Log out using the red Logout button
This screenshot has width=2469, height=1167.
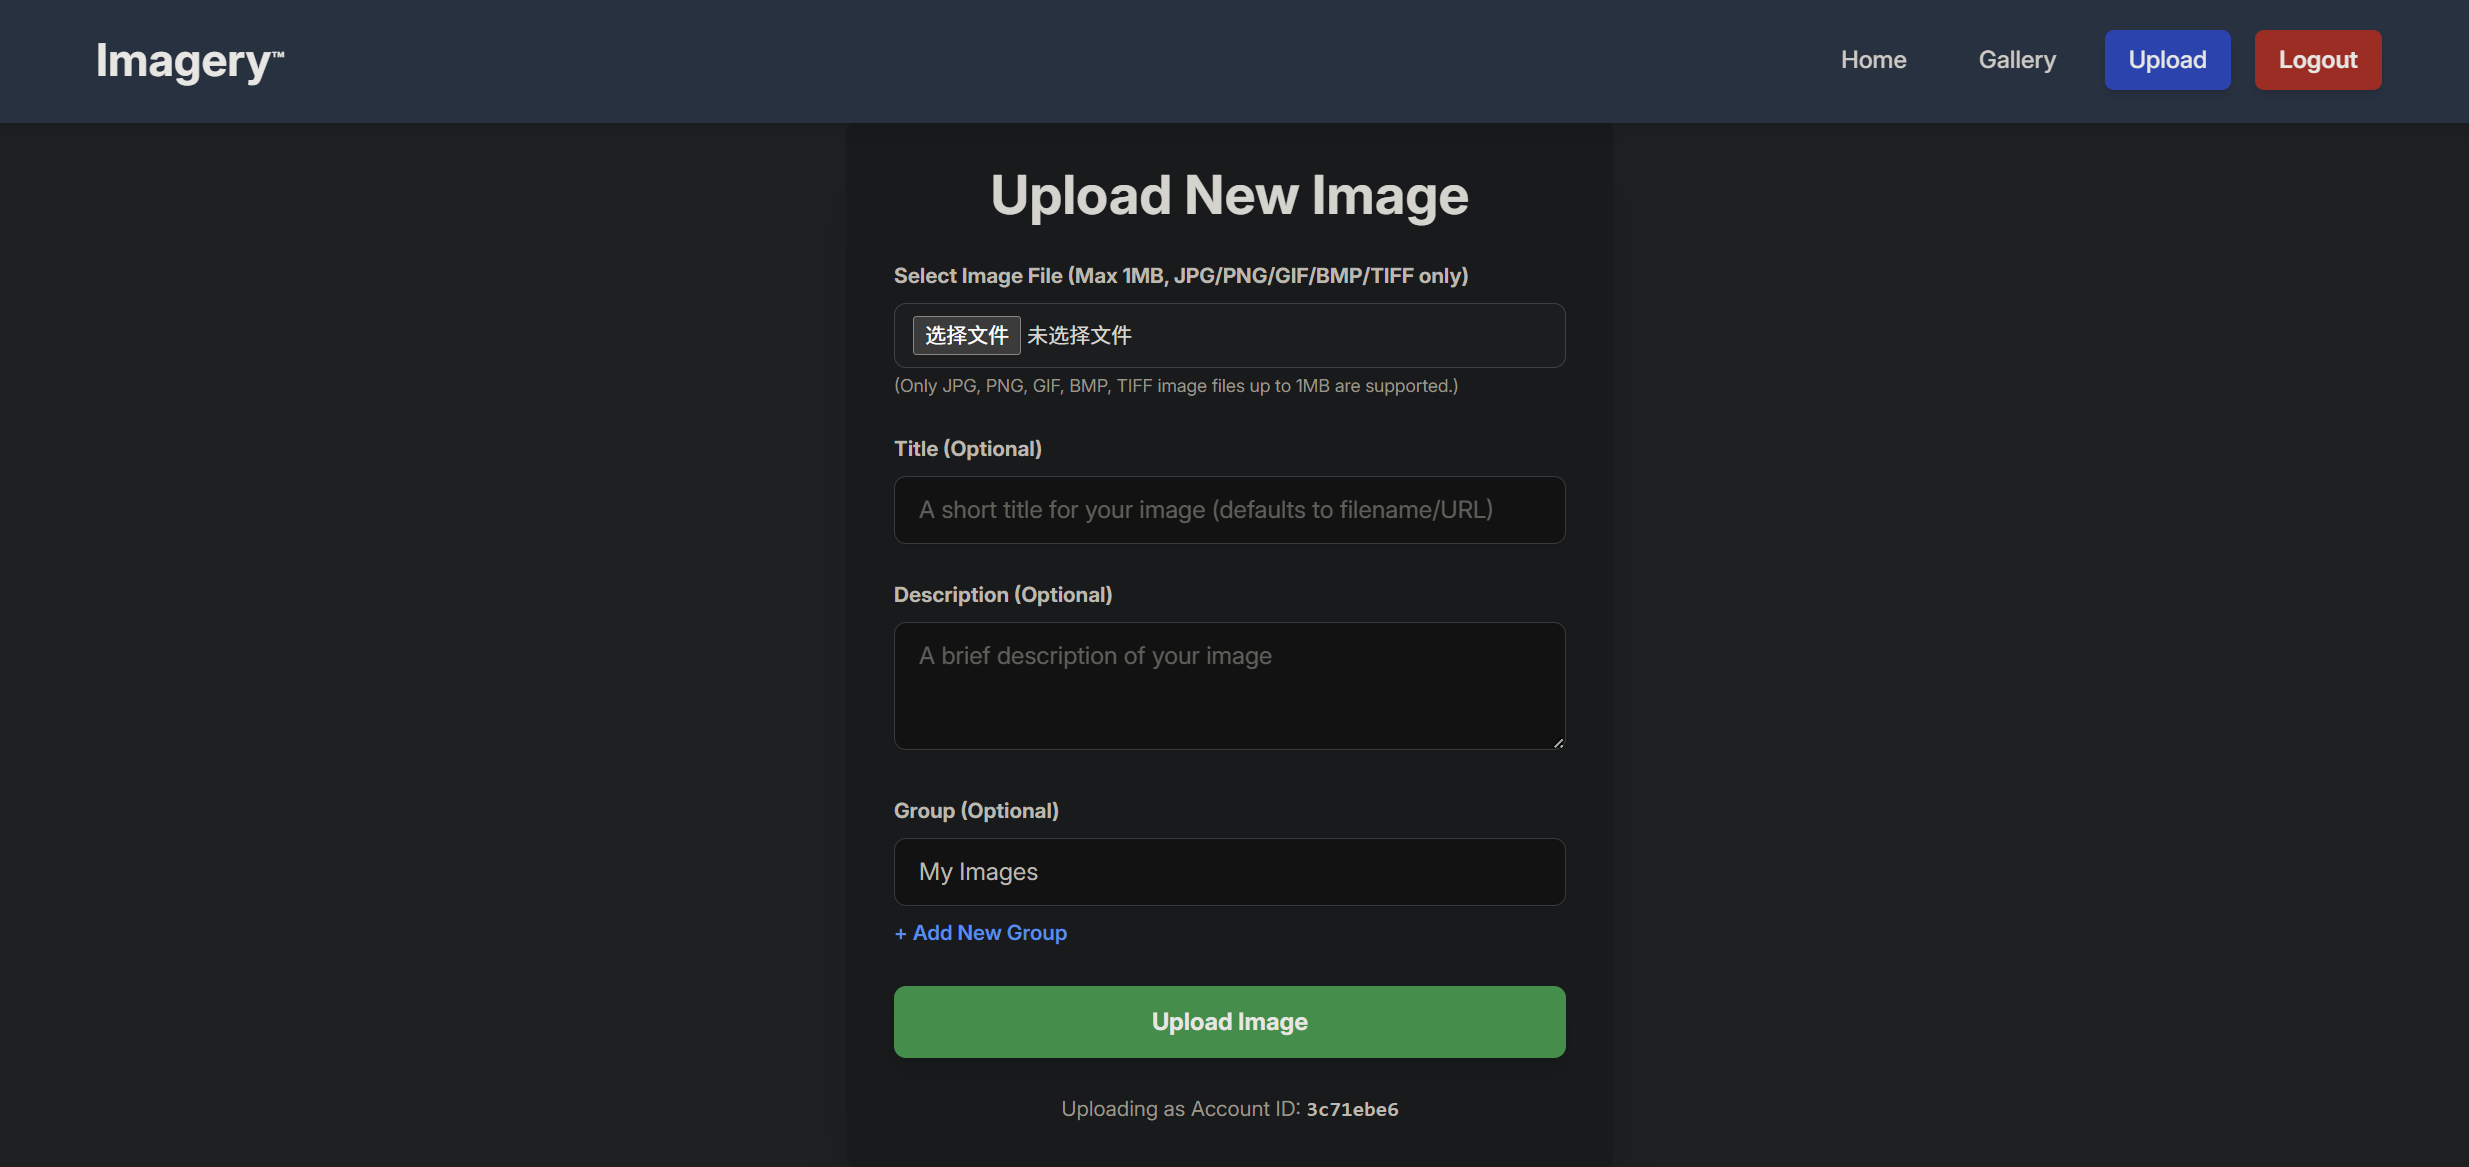[x=2317, y=60]
